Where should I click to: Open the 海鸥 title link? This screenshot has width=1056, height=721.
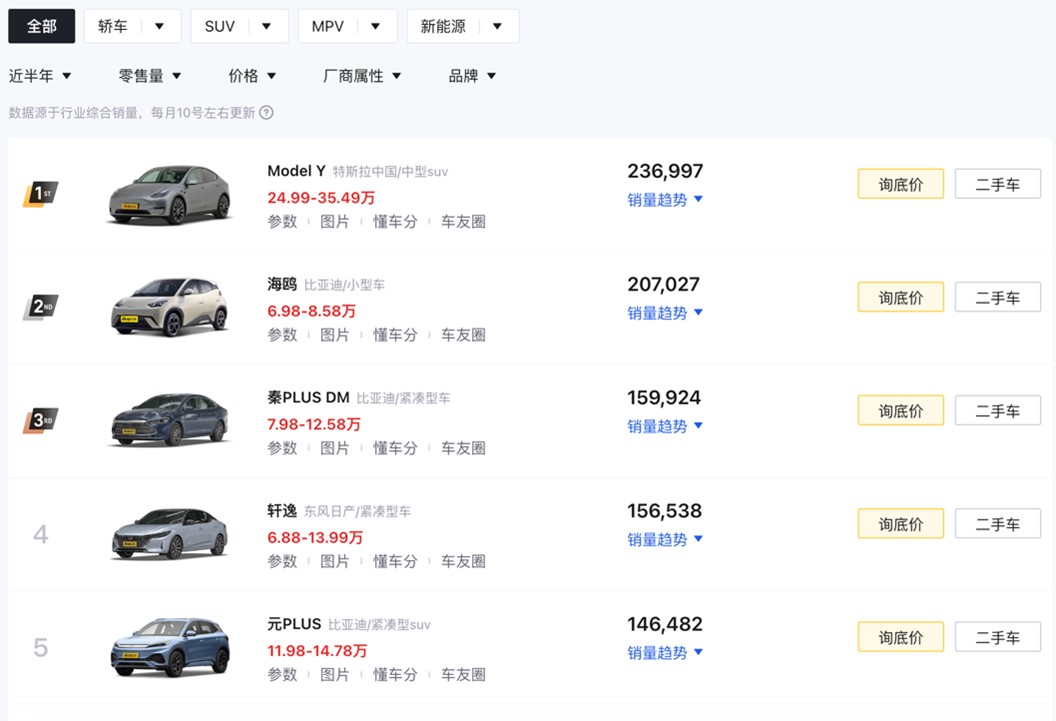[282, 284]
